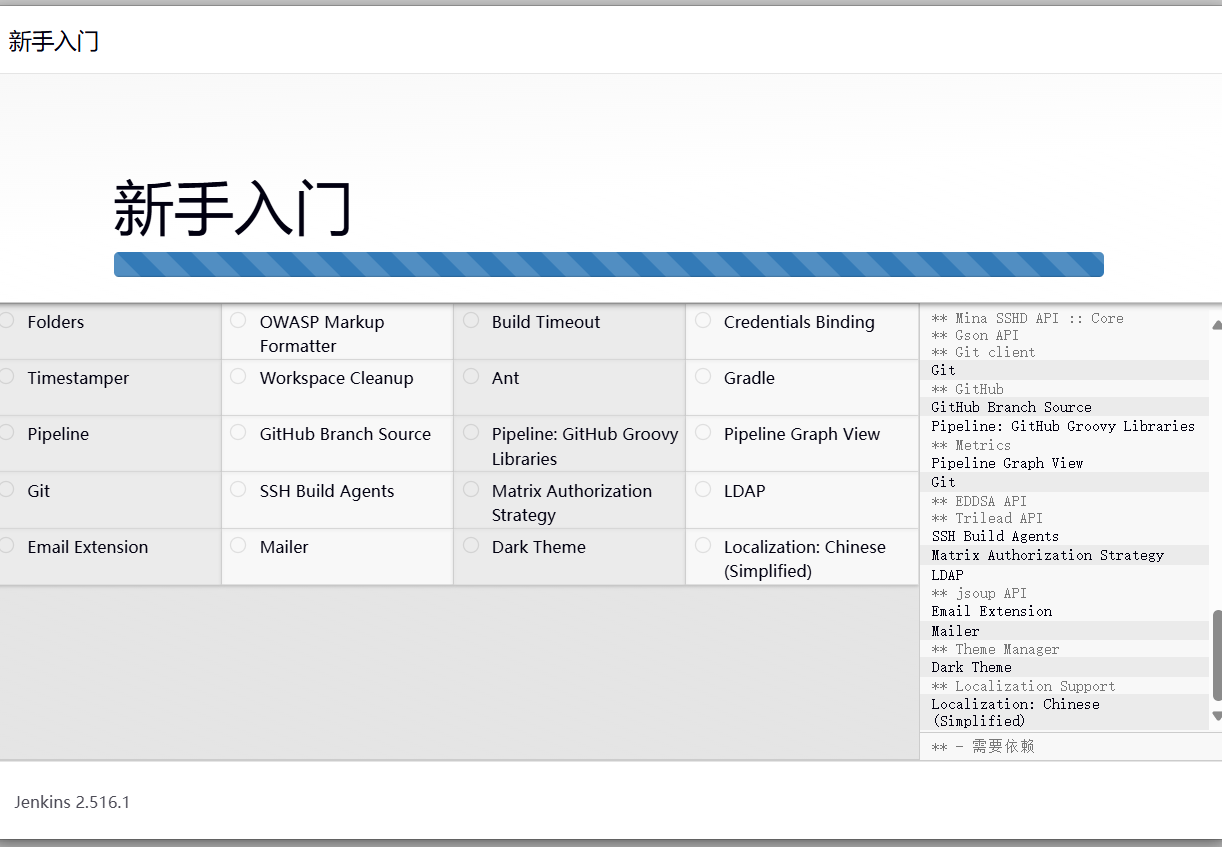The height and width of the screenshot is (847, 1222).
Task: Select the '** Localization Support' log line
Action: [1023, 686]
